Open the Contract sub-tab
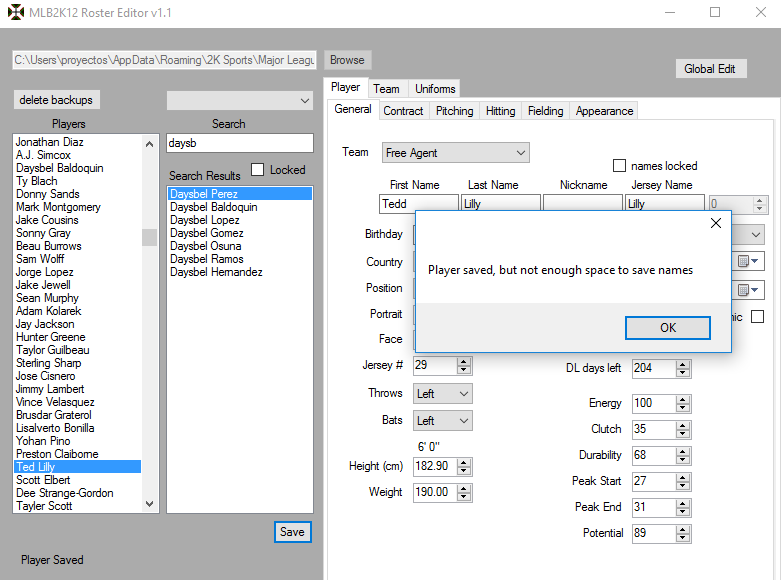 click(x=403, y=111)
